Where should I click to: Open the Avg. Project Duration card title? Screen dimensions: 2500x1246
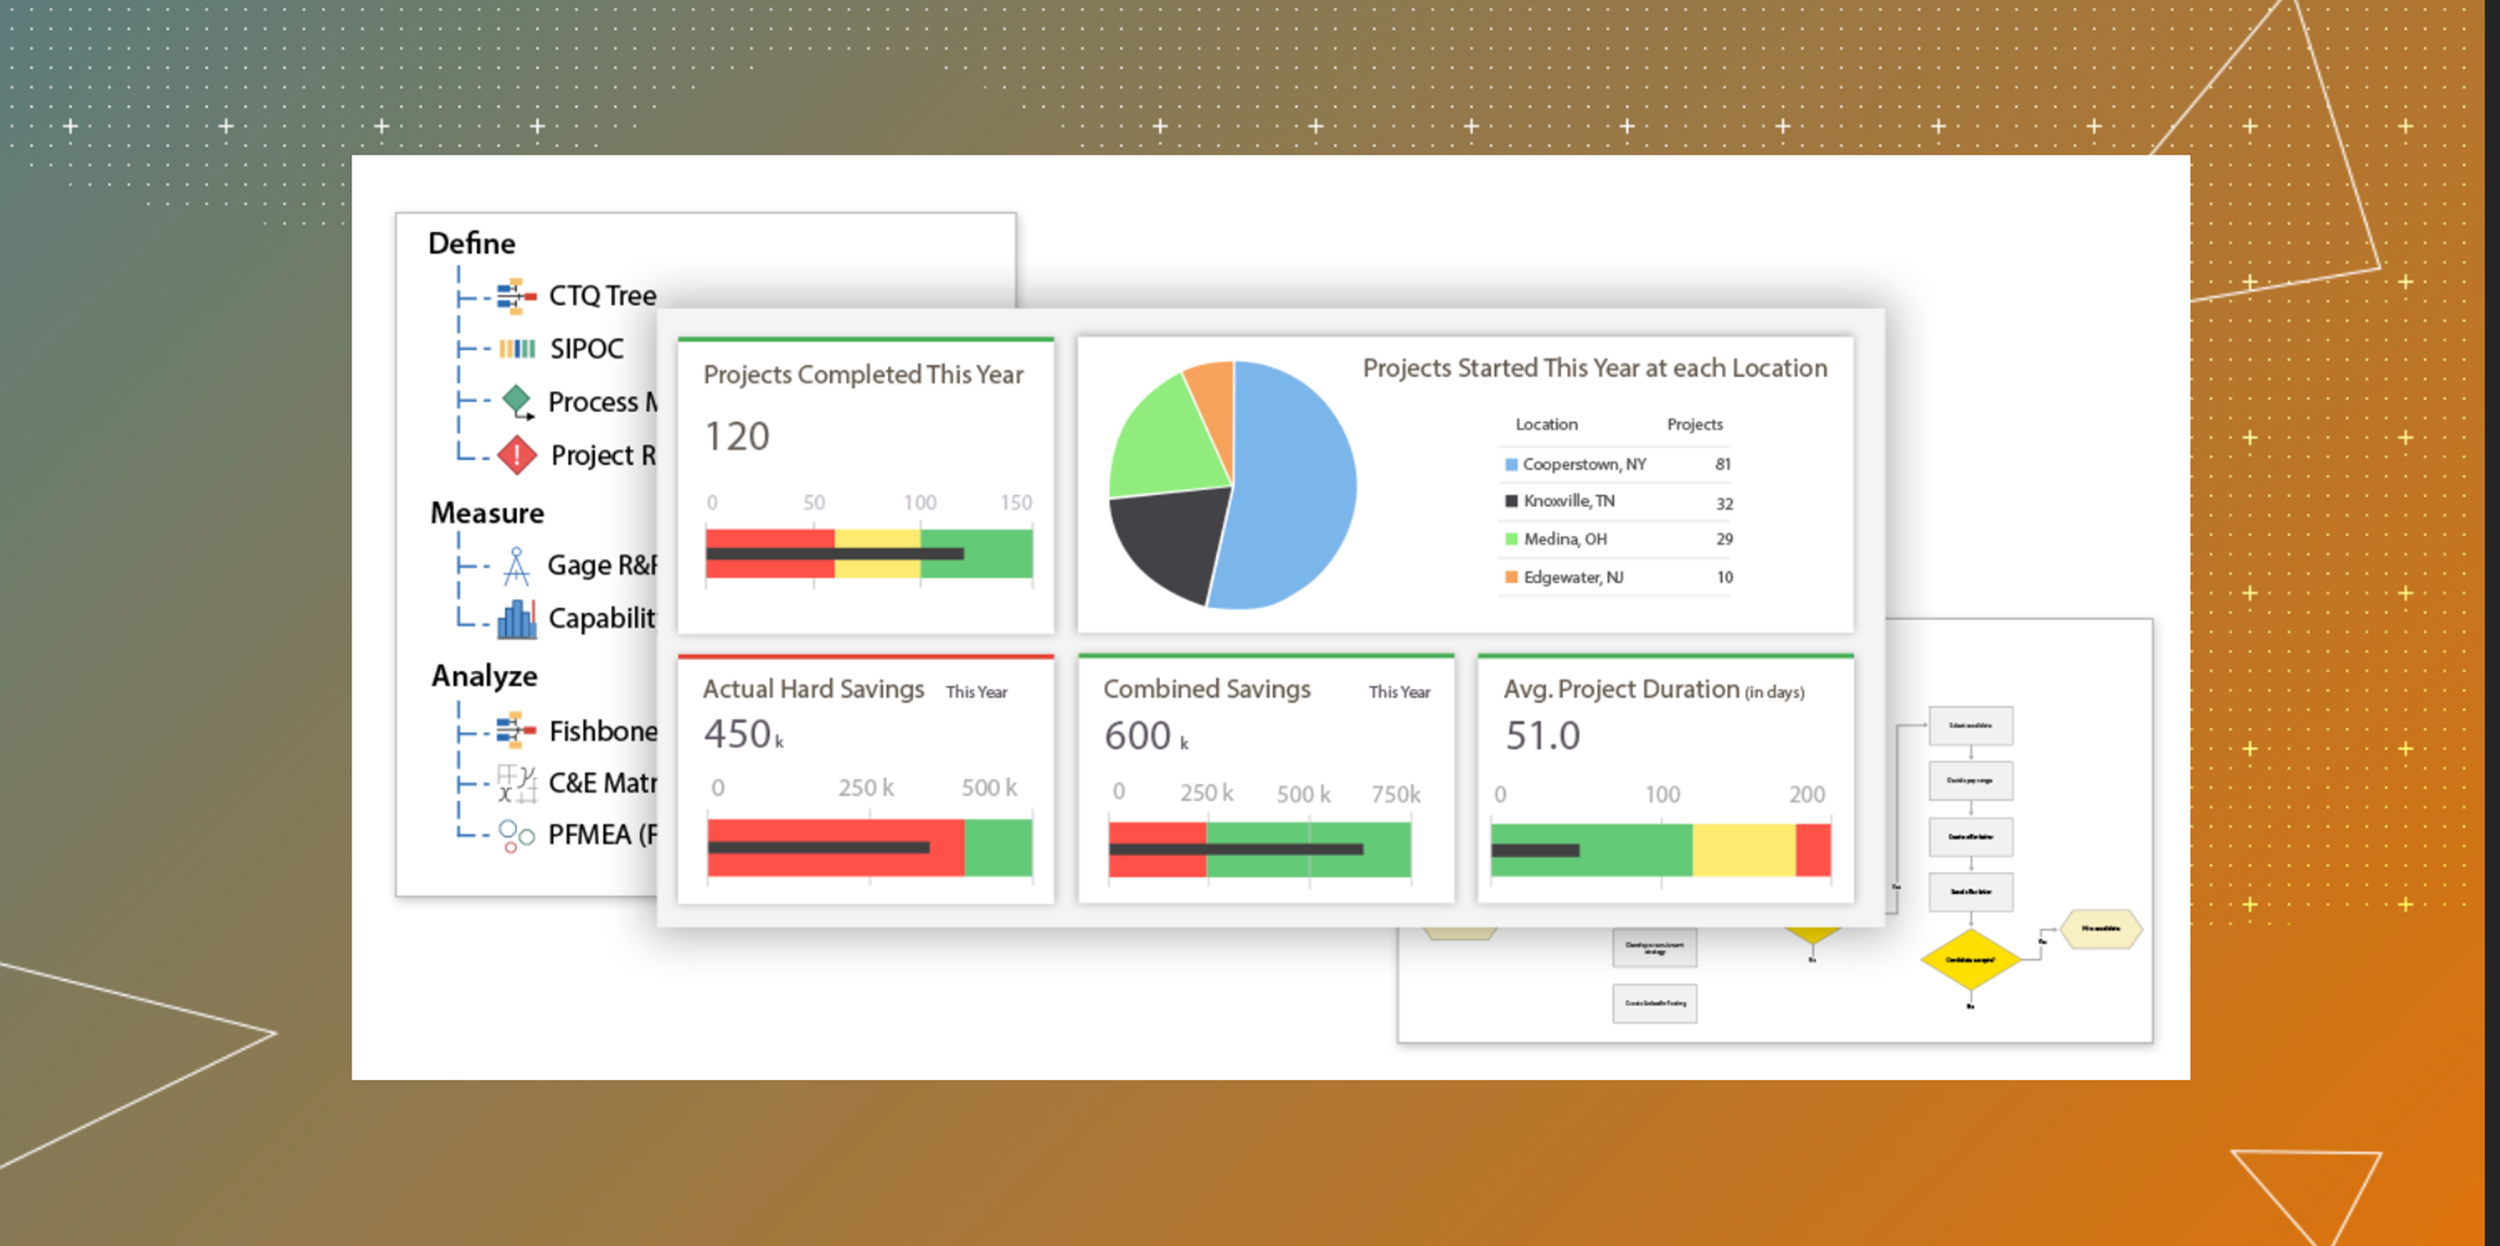(x=1621, y=690)
